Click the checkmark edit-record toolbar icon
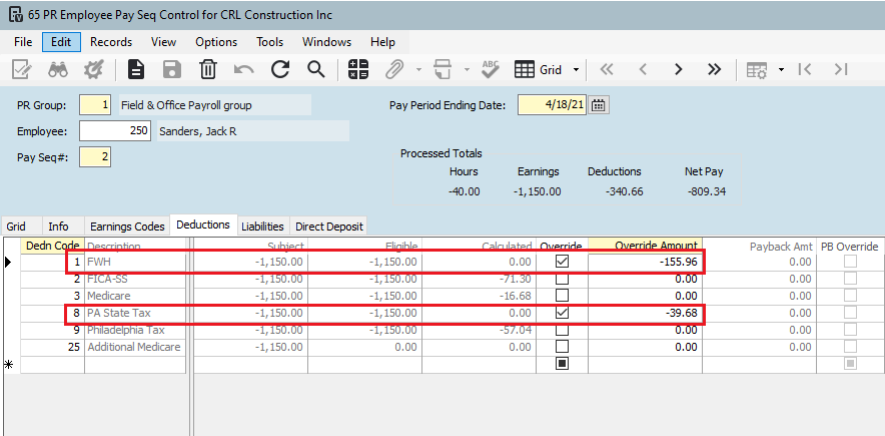885x436 pixels. [x=22, y=69]
